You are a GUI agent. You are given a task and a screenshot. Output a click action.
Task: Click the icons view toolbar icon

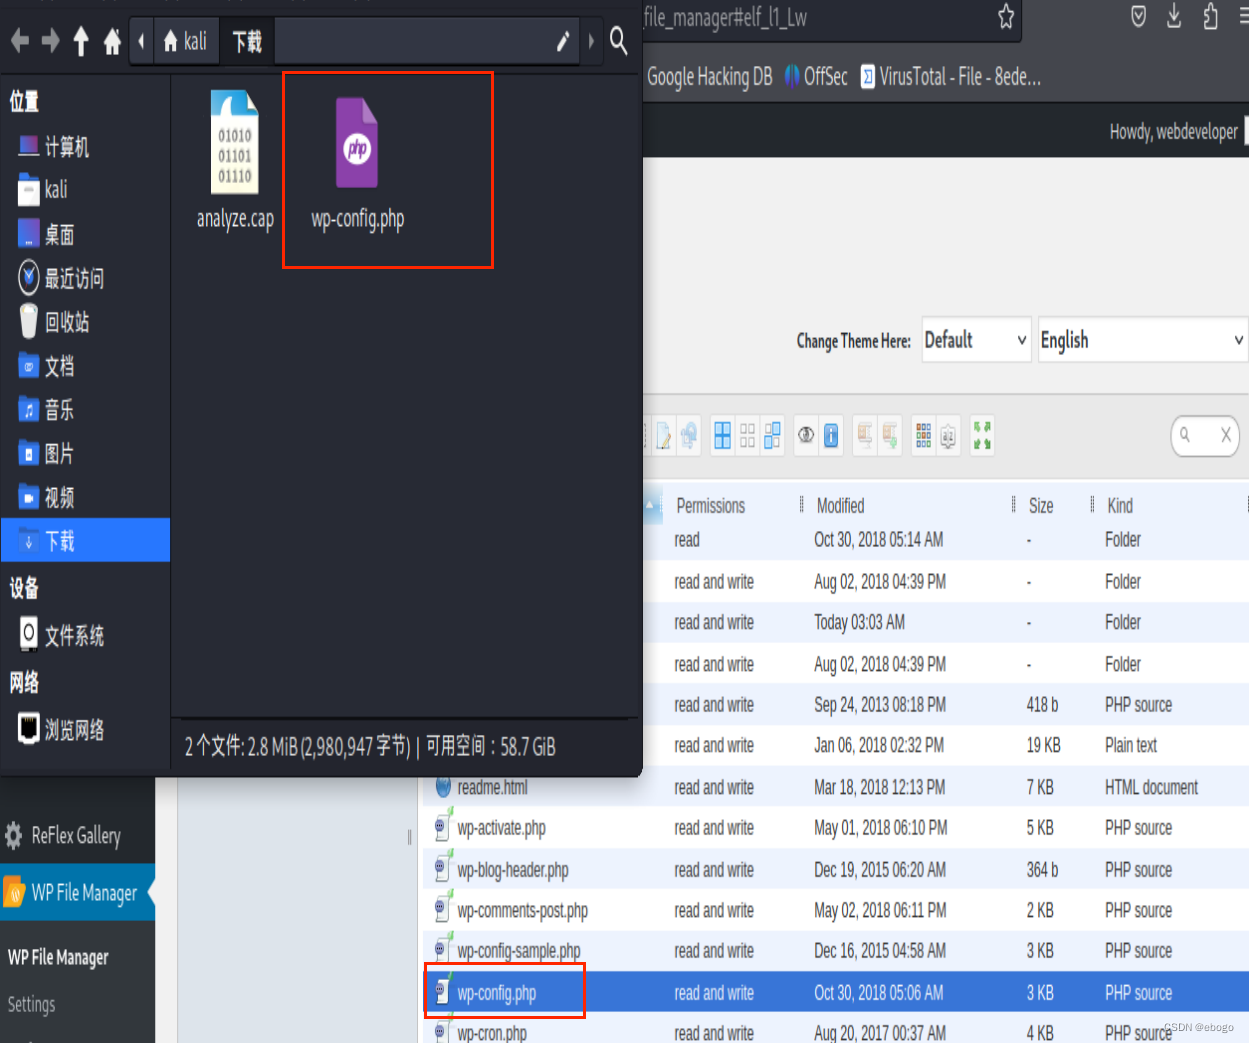tap(923, 435)
